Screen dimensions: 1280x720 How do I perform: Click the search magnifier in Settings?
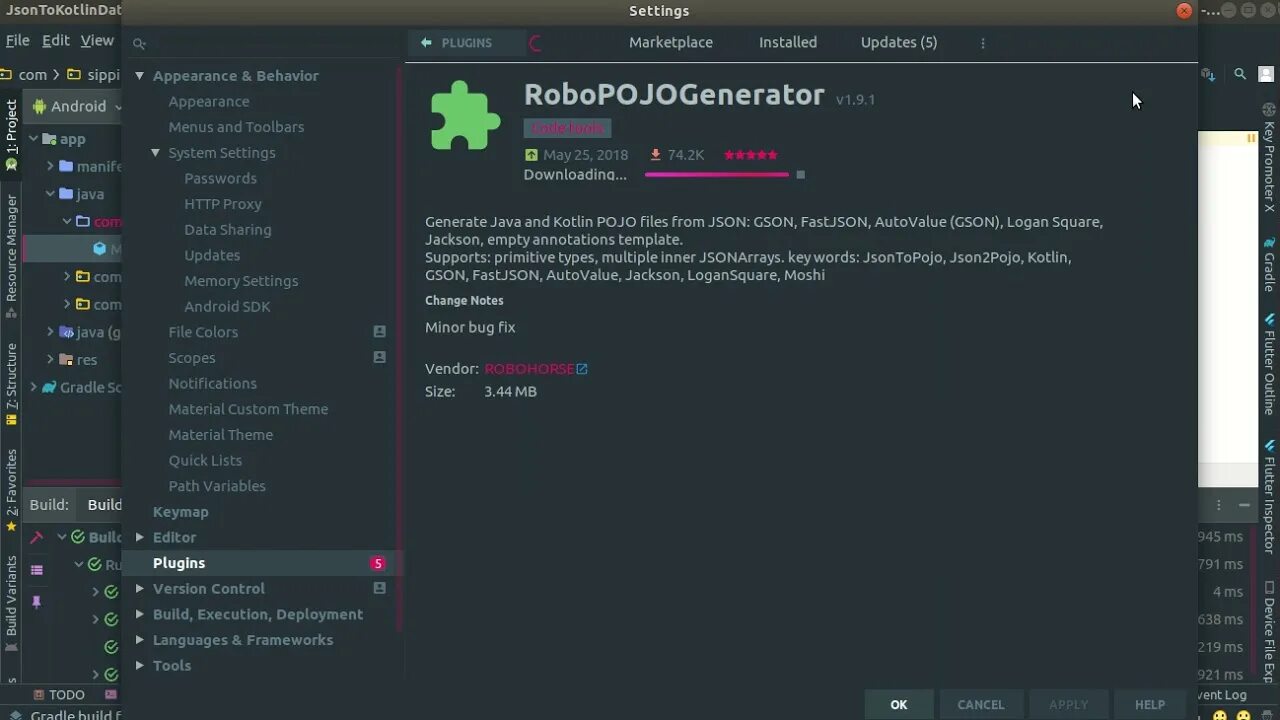[139, 43]
